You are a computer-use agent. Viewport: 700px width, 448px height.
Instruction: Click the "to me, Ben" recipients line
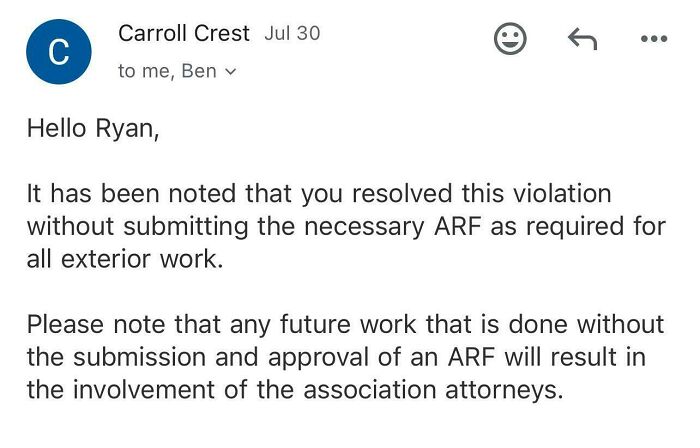tap(168, 71)
